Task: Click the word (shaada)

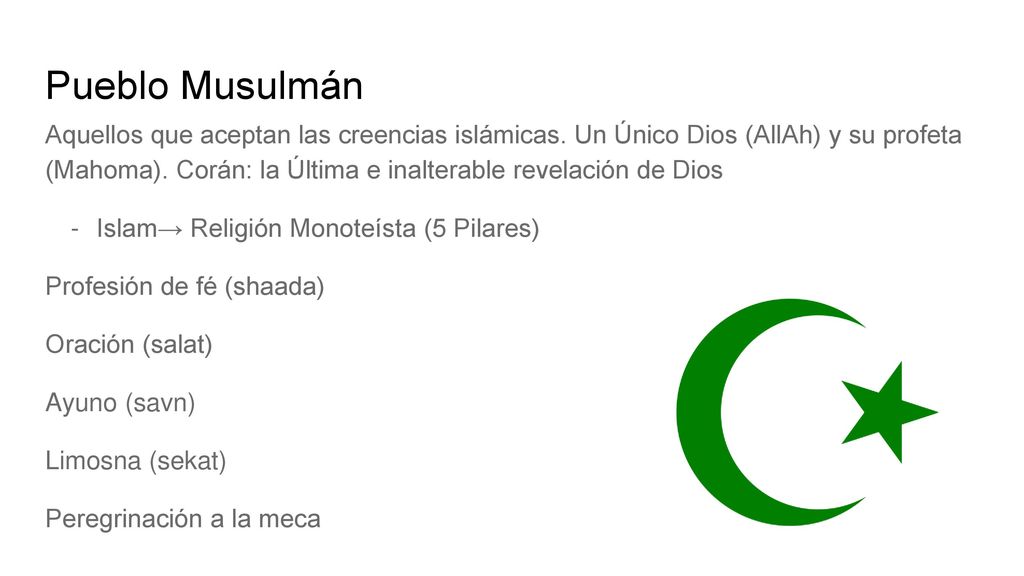Action: point(274,287)
